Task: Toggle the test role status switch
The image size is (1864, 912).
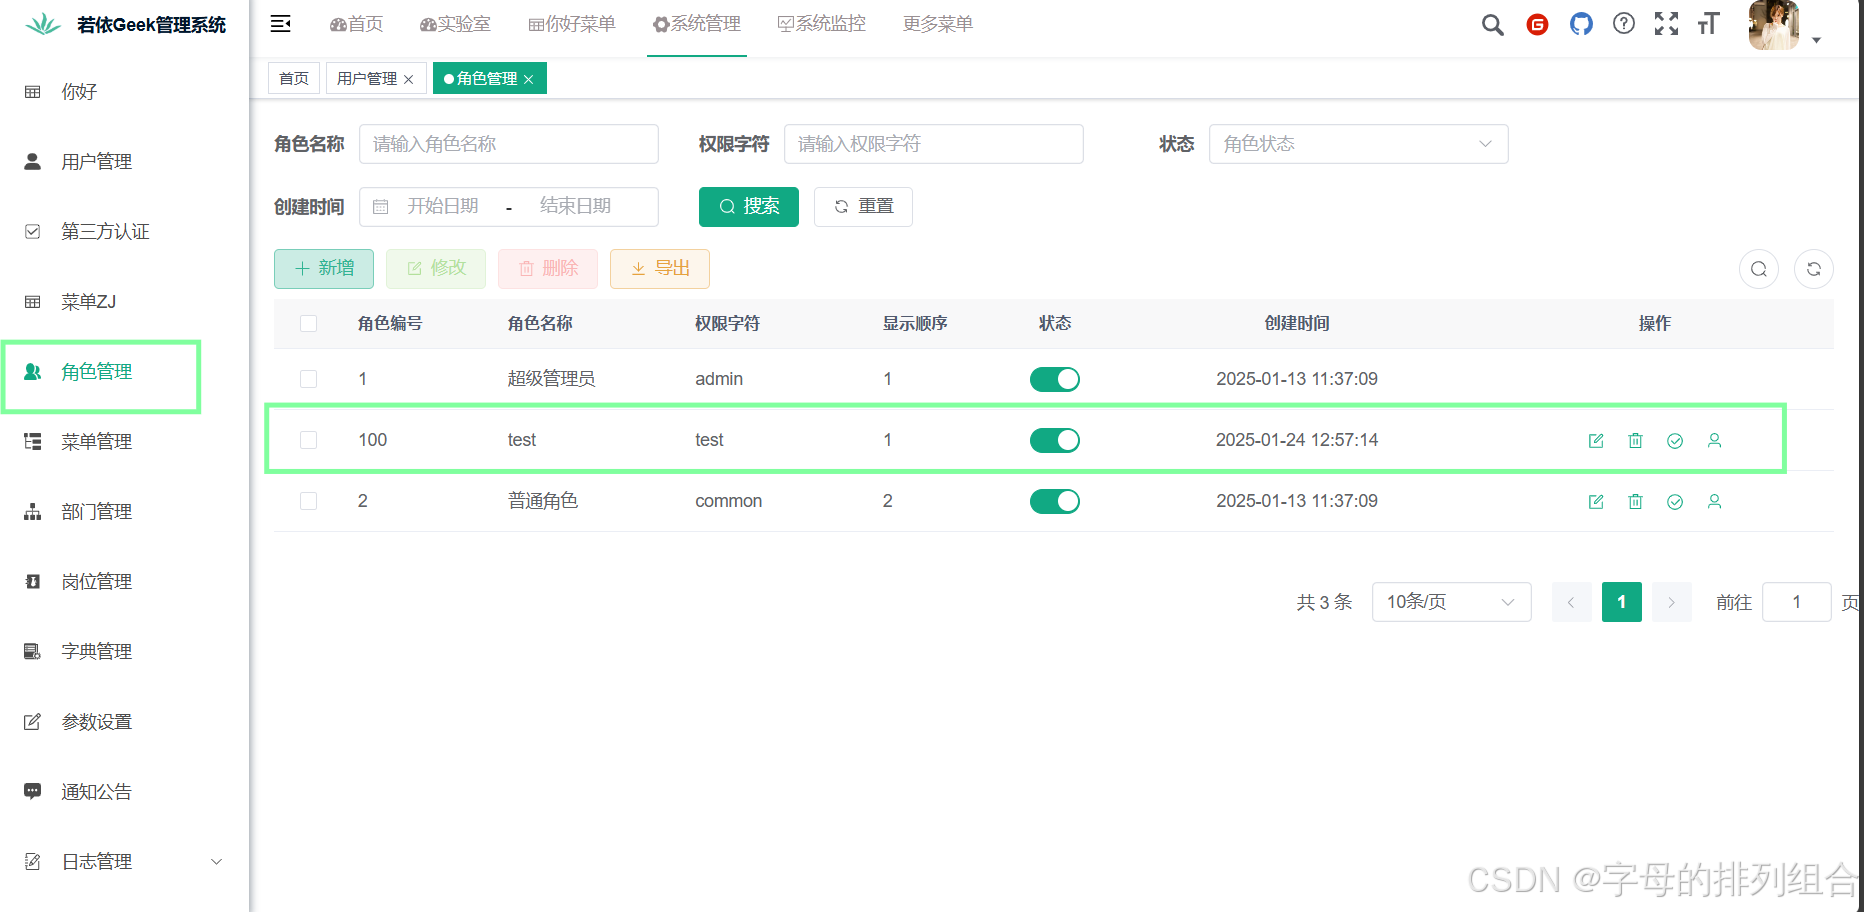Action: (x=1055, y=440)
